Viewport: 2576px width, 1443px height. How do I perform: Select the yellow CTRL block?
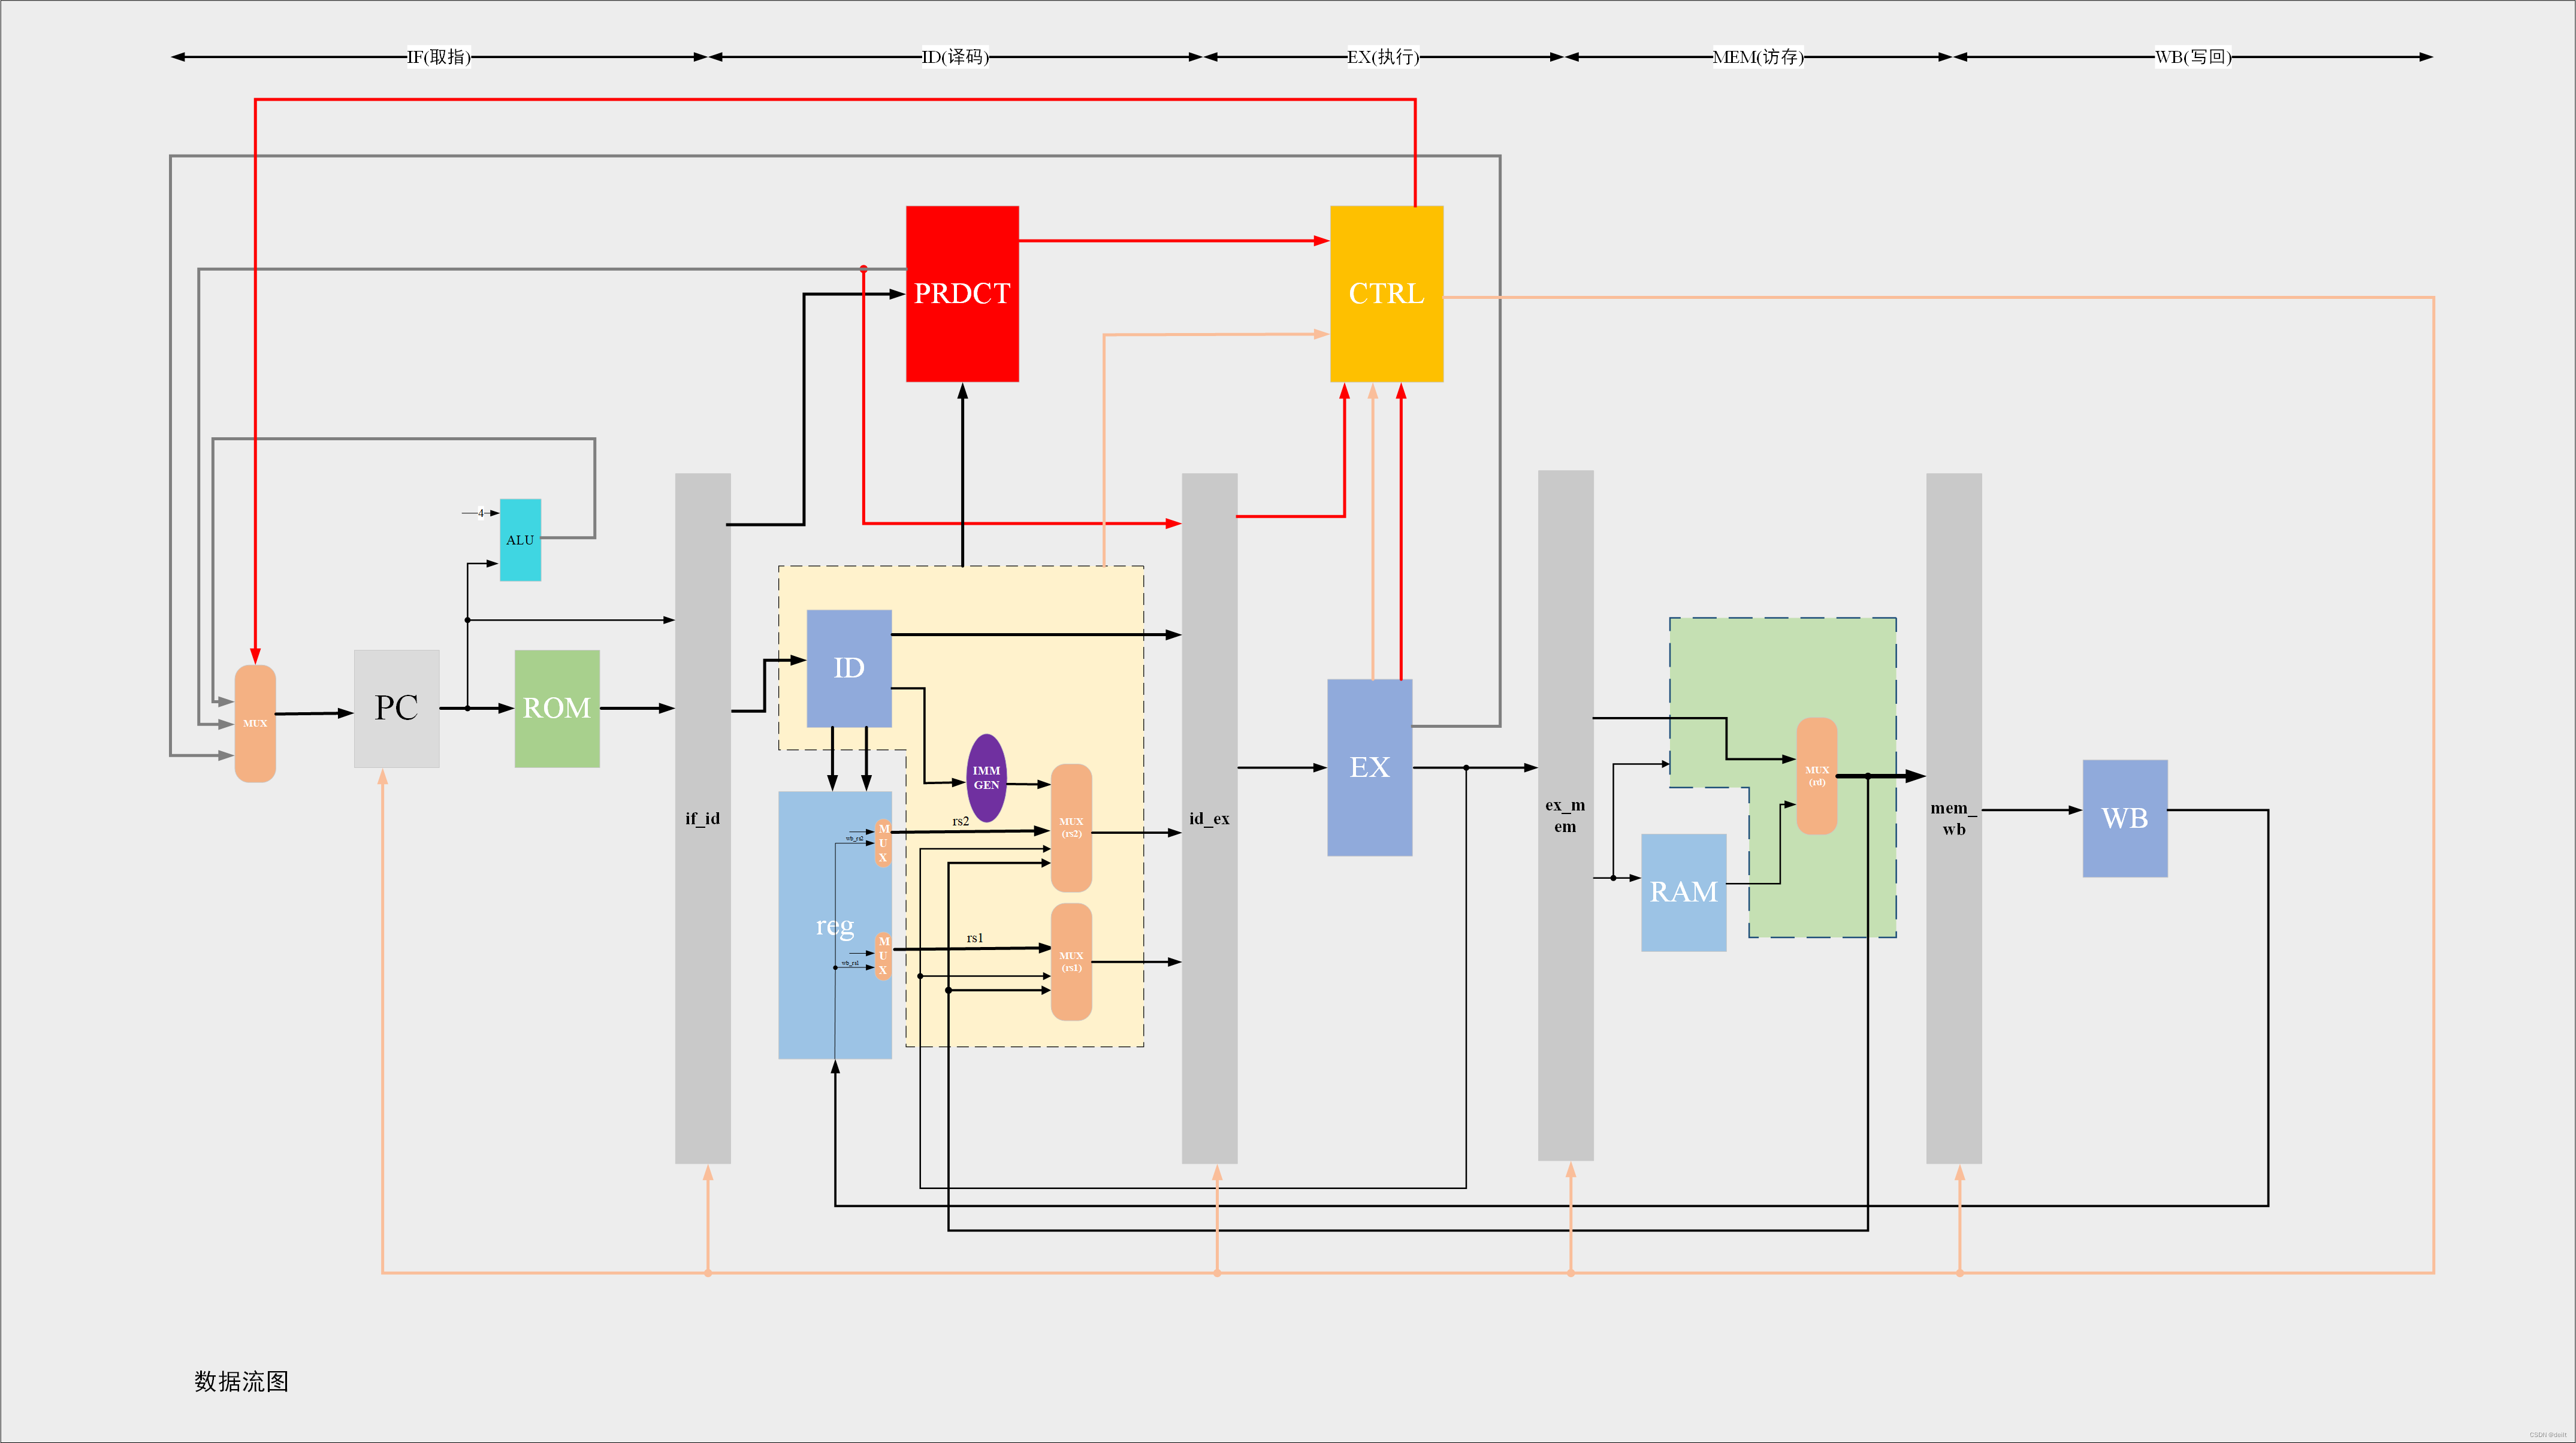click(1386, 293)
